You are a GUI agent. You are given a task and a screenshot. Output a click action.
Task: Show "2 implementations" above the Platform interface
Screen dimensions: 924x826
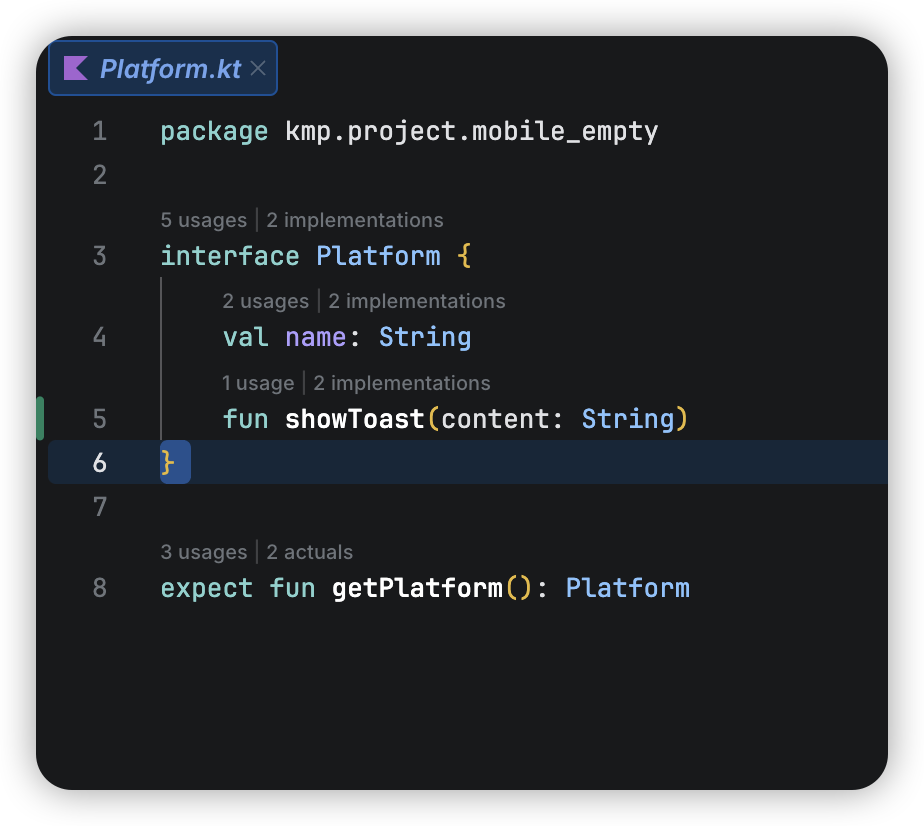tap(355, 220)
